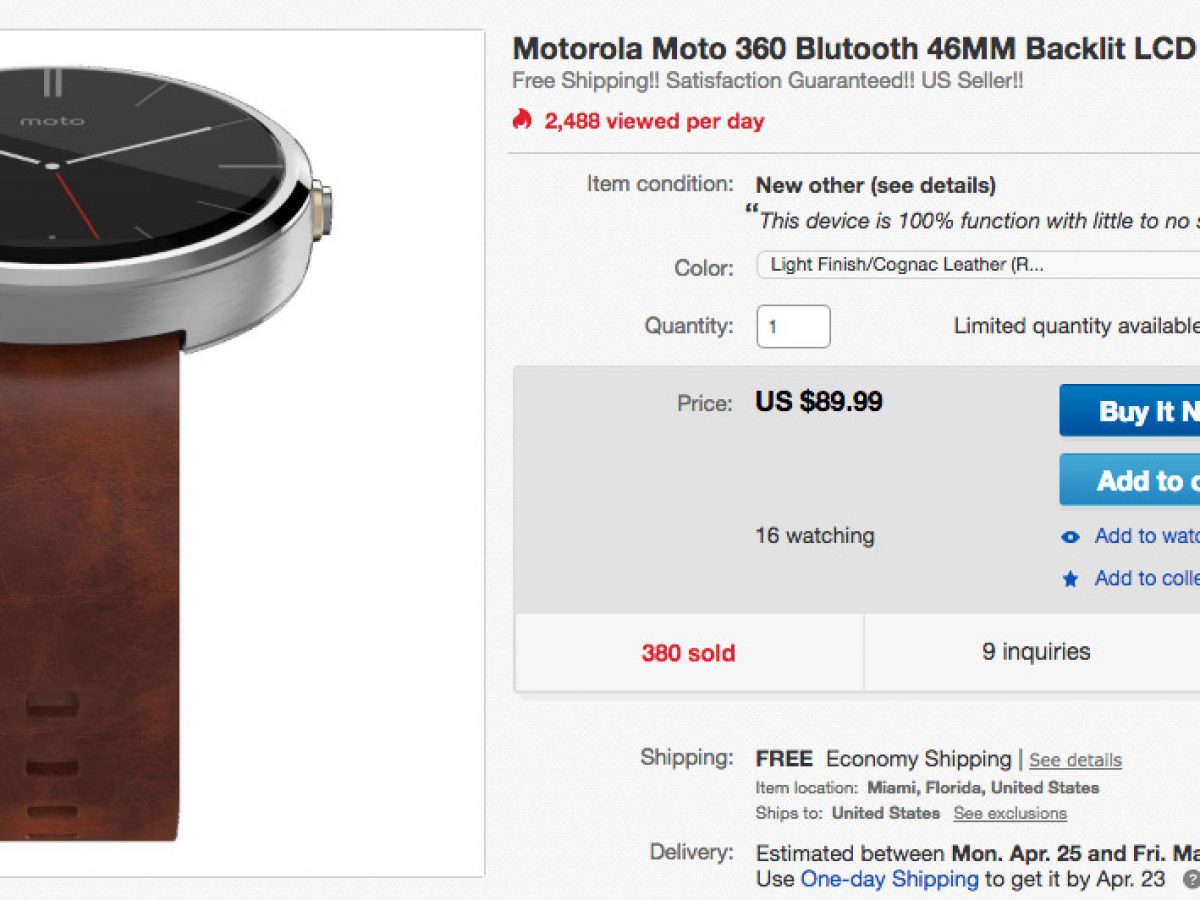Click the Add to collection link
Image resolution: width=1200 pixels, height=900 pixels.
tap(1146, 578)
